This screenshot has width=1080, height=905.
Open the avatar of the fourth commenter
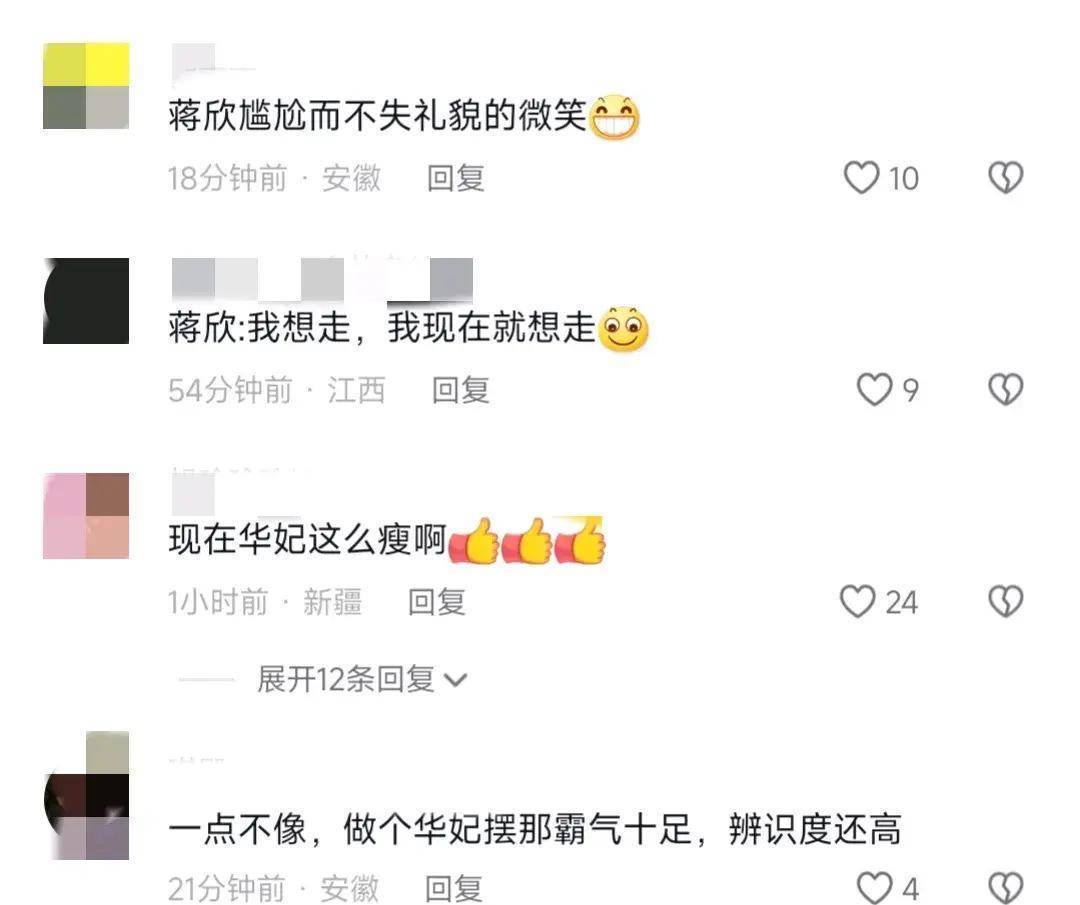coord(86,795)
